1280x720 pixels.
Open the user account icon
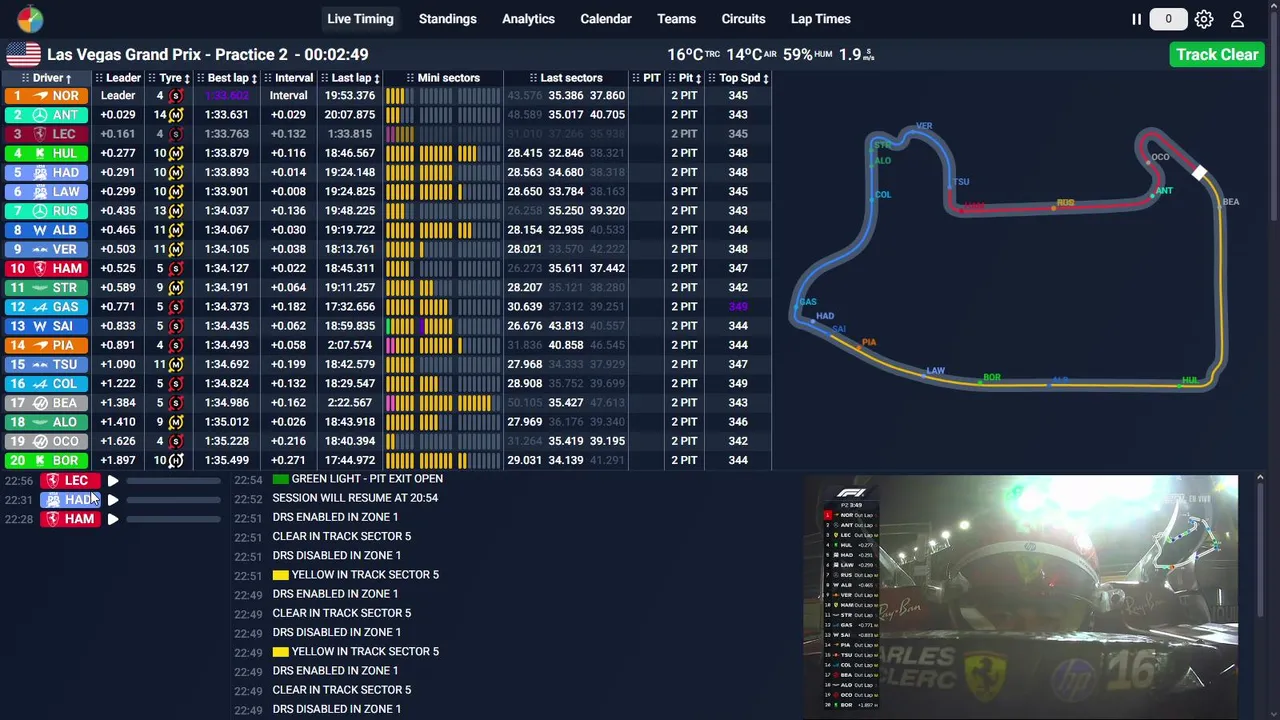(1237, 19)
